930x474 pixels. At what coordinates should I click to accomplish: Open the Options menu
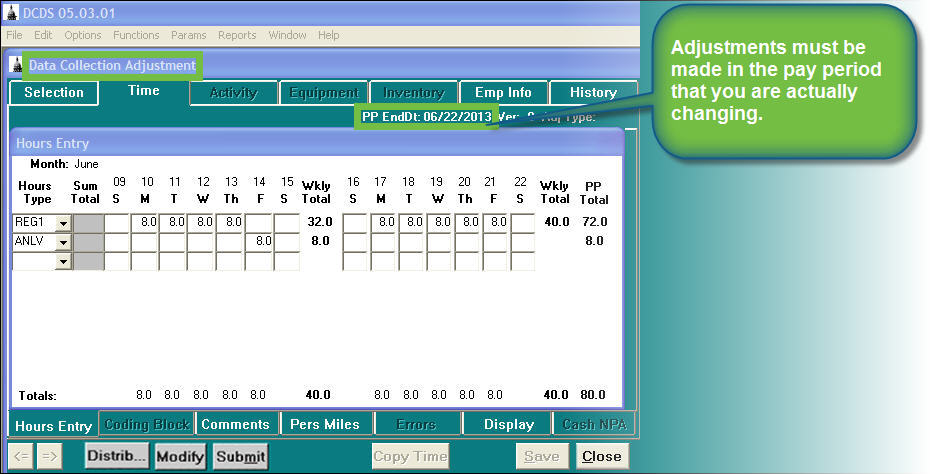(82, 35)
